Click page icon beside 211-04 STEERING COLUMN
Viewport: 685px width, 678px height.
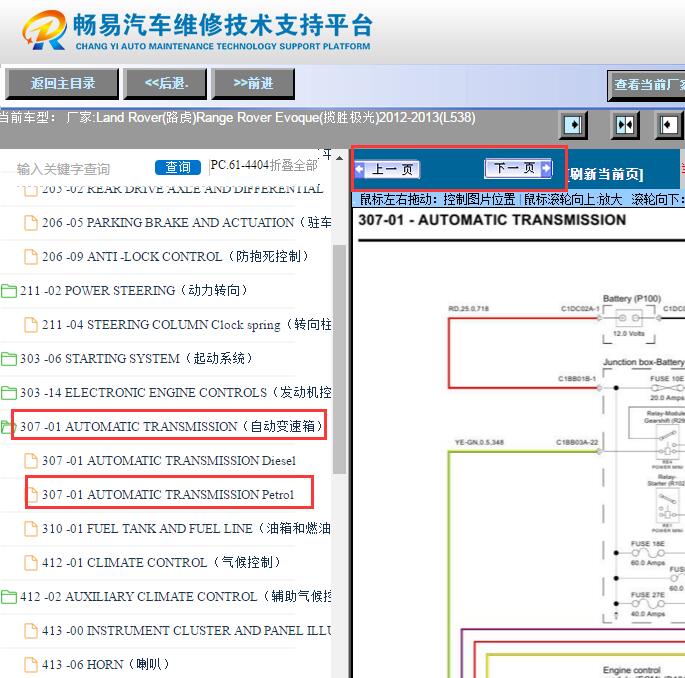pyautogui.click(x=31, y=325)
